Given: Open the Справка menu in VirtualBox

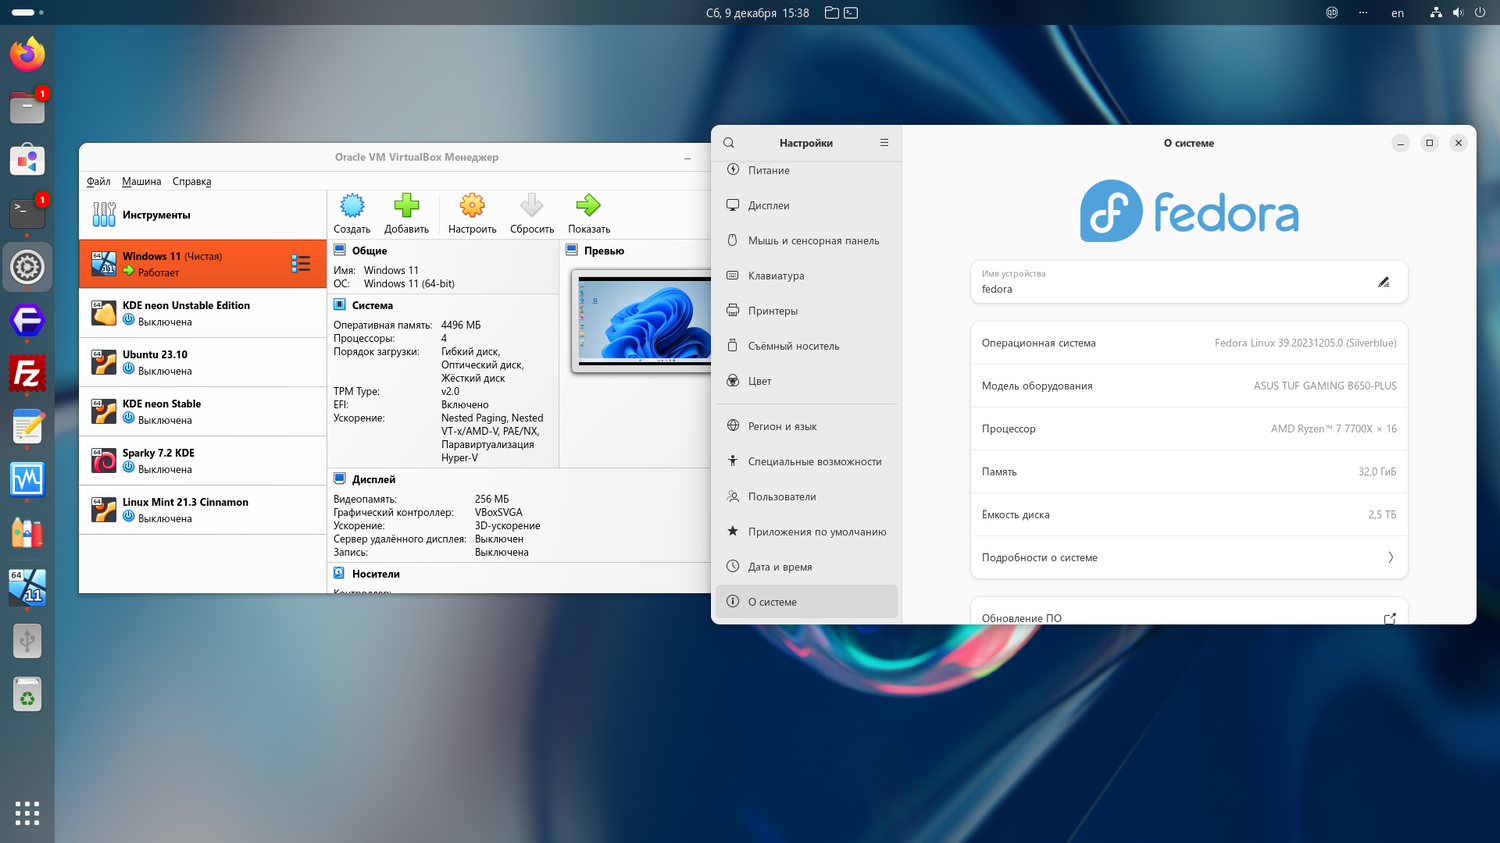Looking at the screenshot, I should pyautogui.click(x=192, y=182).
